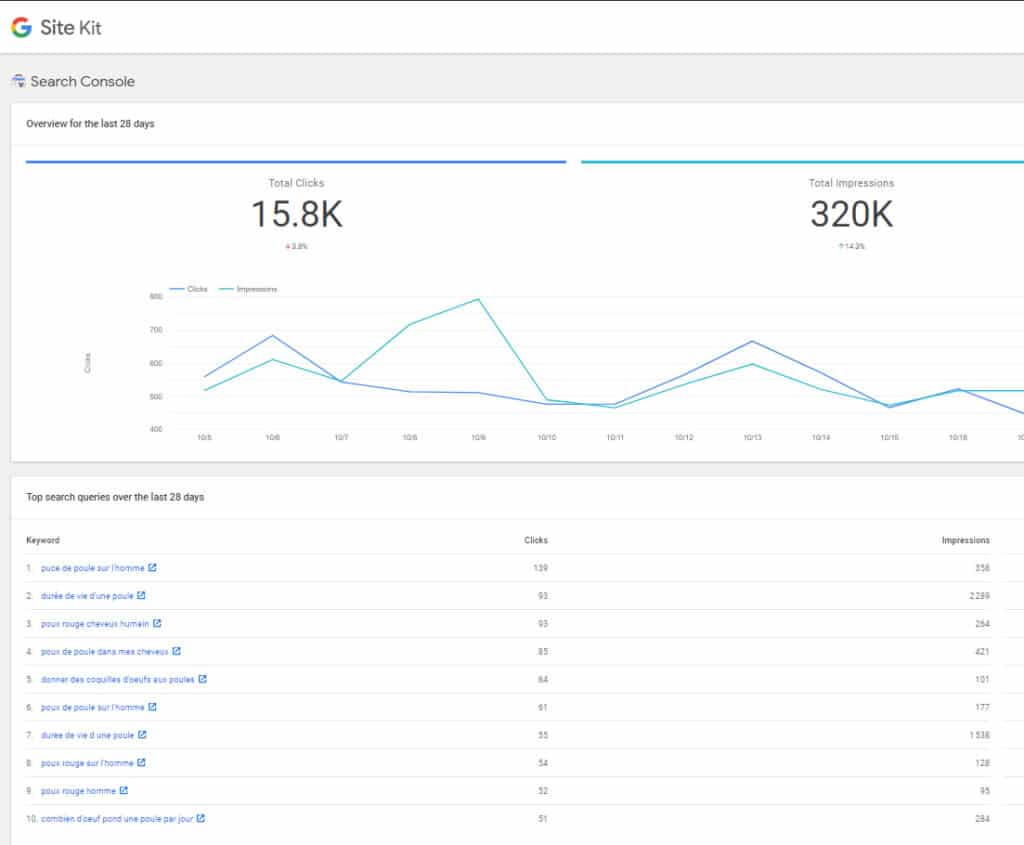Click the Google G logo
This screenshot has height=845, width=1024.
pyautogui.click(x=22, y=27)
